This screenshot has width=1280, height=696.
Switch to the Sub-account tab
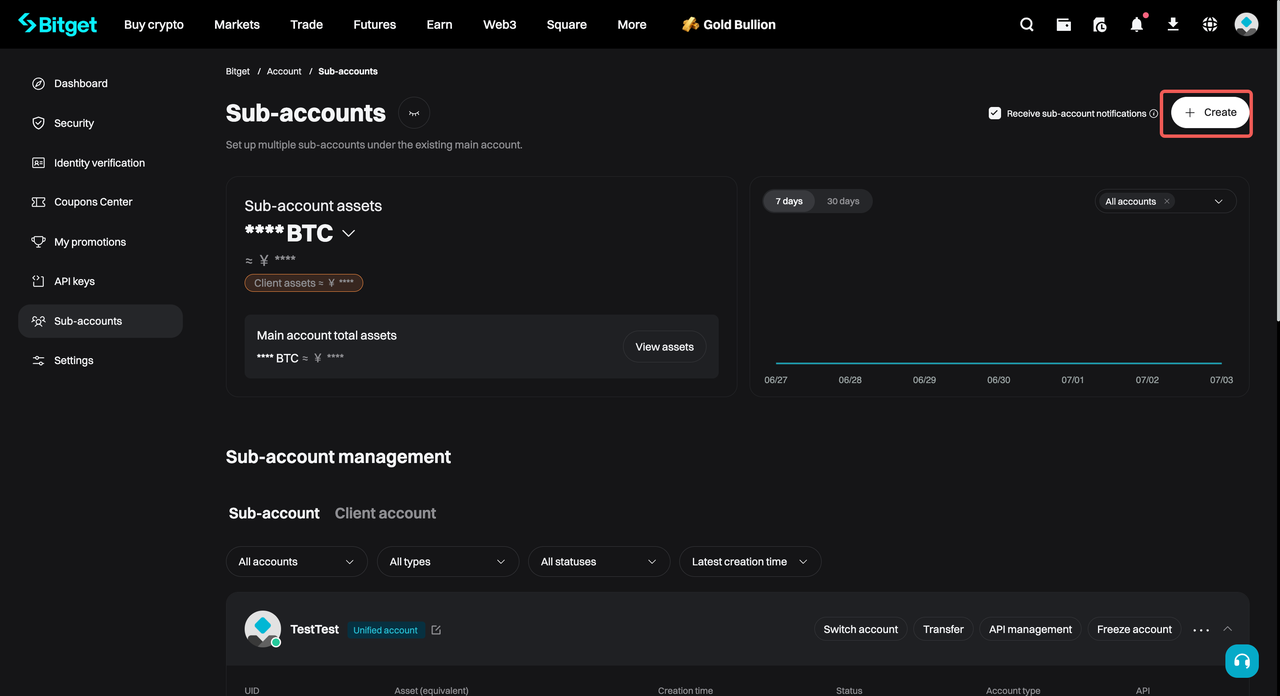[274, 513]
